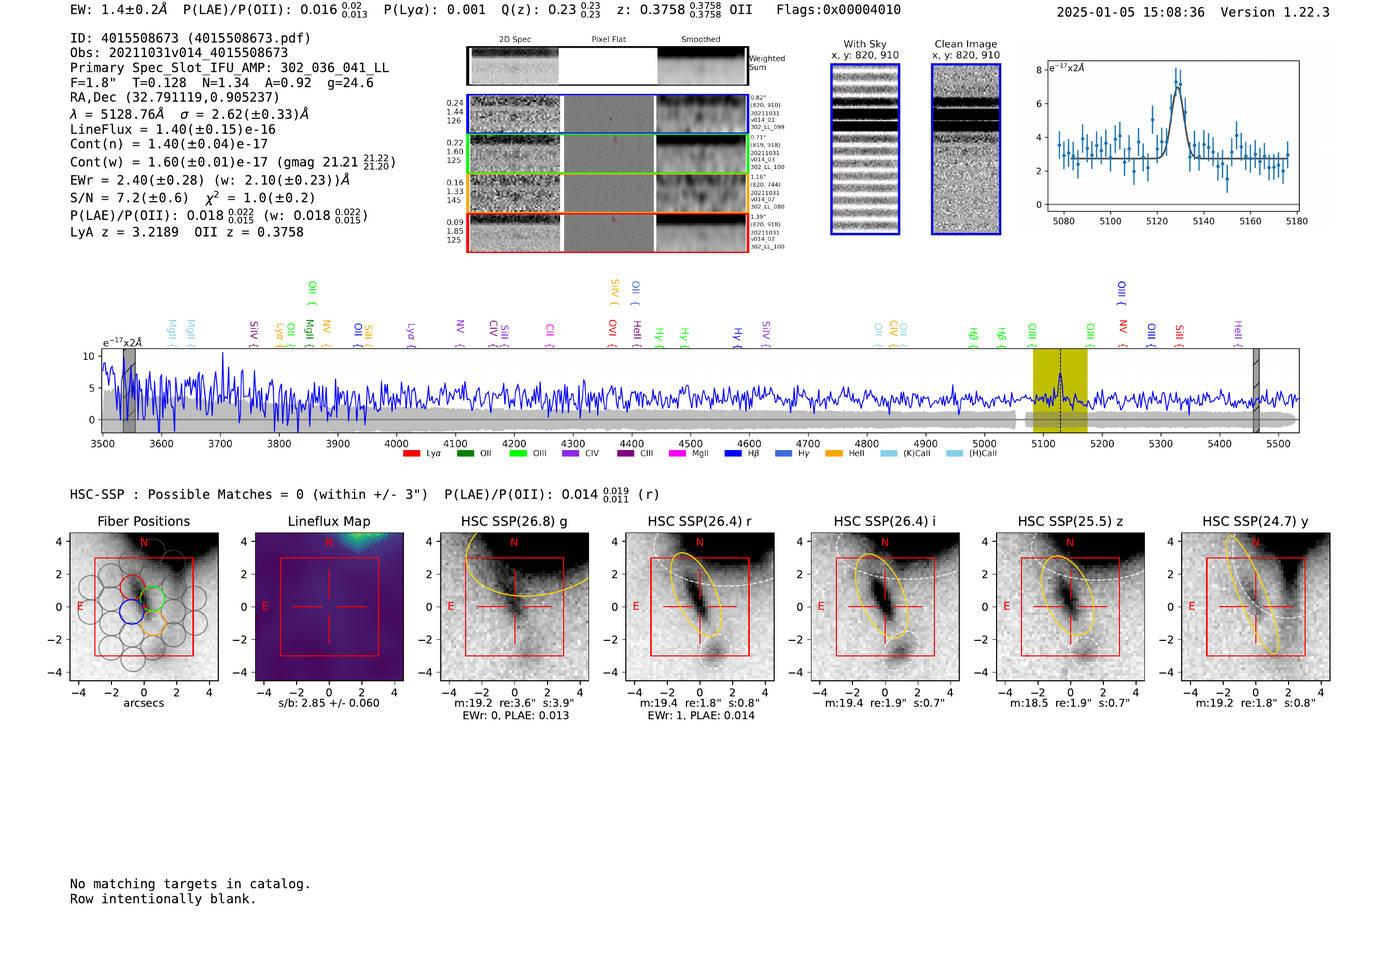Screen dimensions: 1400x953
Task: Click the green fiber circle in Fiber Positions
Action: click(152, 599)
